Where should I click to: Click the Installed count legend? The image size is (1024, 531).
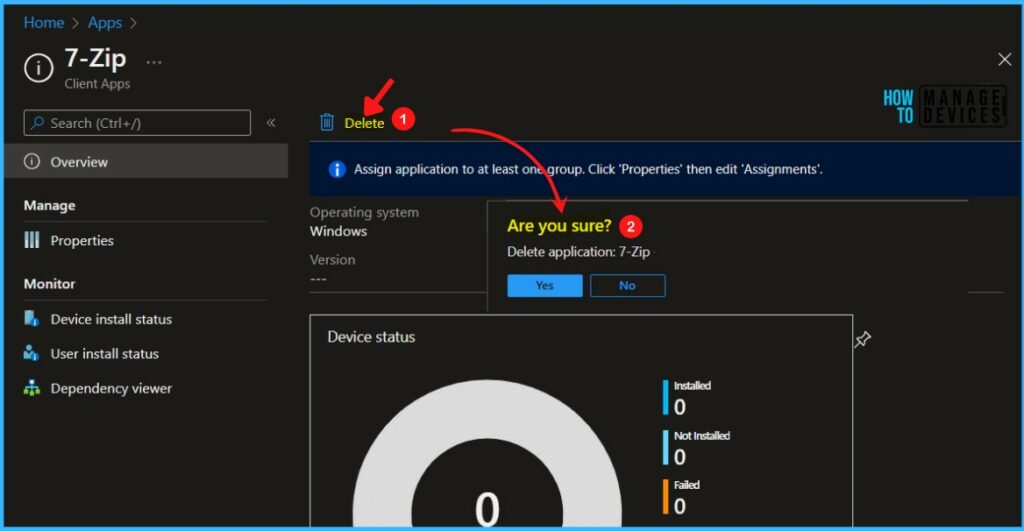[687, 398]
